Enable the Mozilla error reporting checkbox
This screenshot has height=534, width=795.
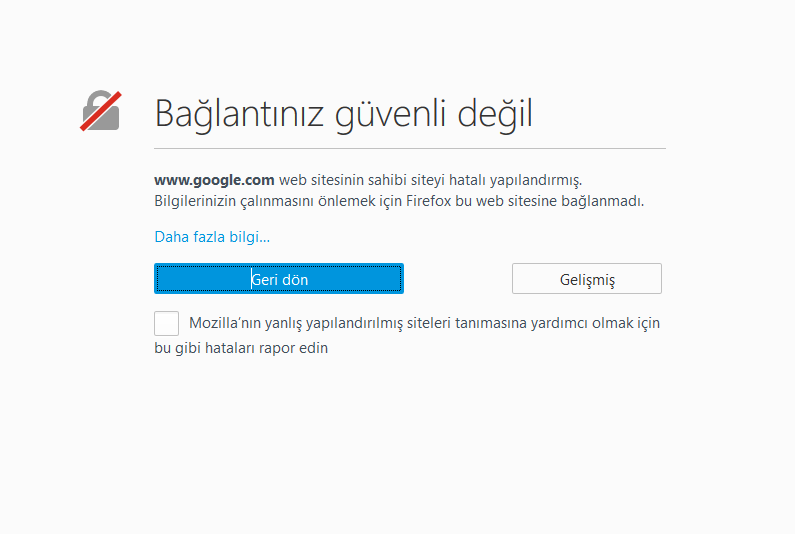click(x=166, y=324)
